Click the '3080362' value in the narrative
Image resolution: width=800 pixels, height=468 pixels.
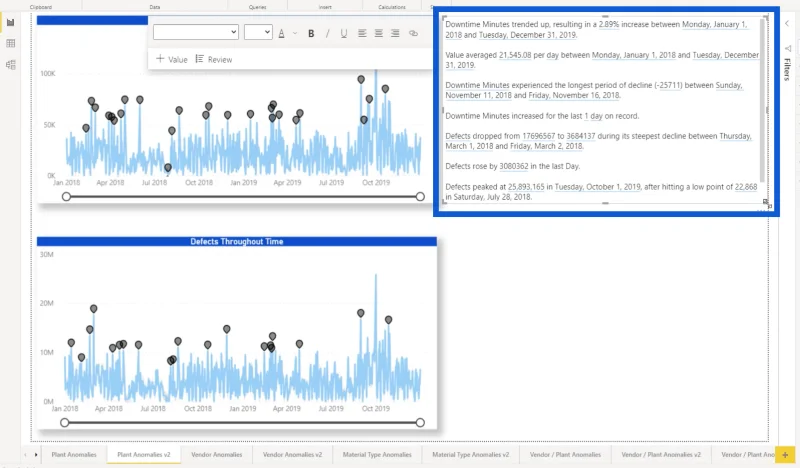[514, 166]
